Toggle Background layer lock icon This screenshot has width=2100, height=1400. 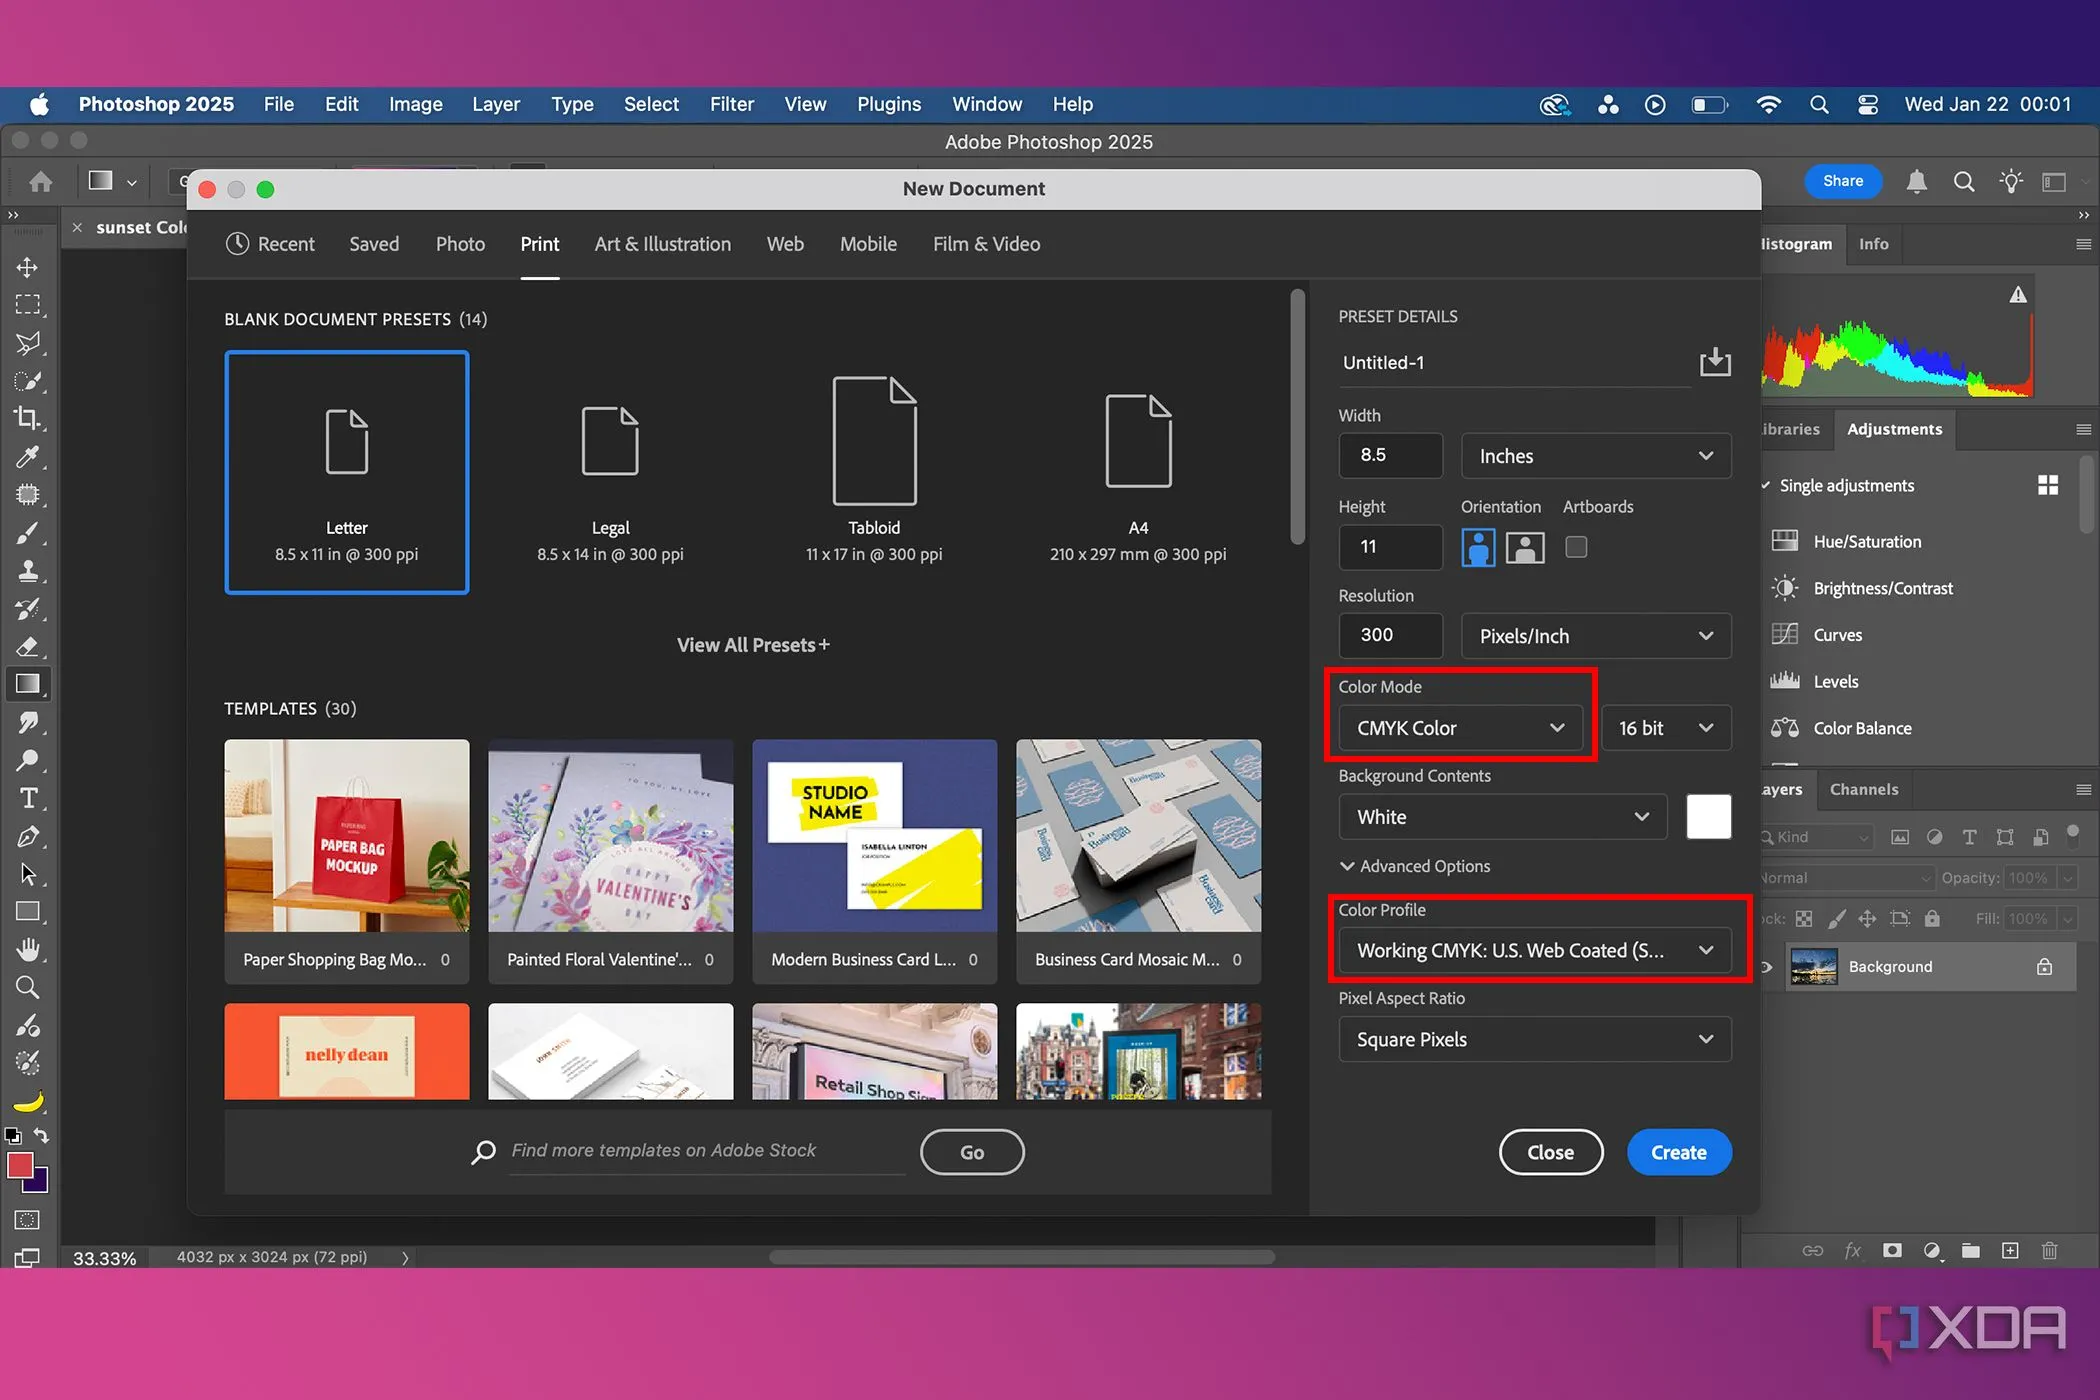click(x=2044, y=966)
